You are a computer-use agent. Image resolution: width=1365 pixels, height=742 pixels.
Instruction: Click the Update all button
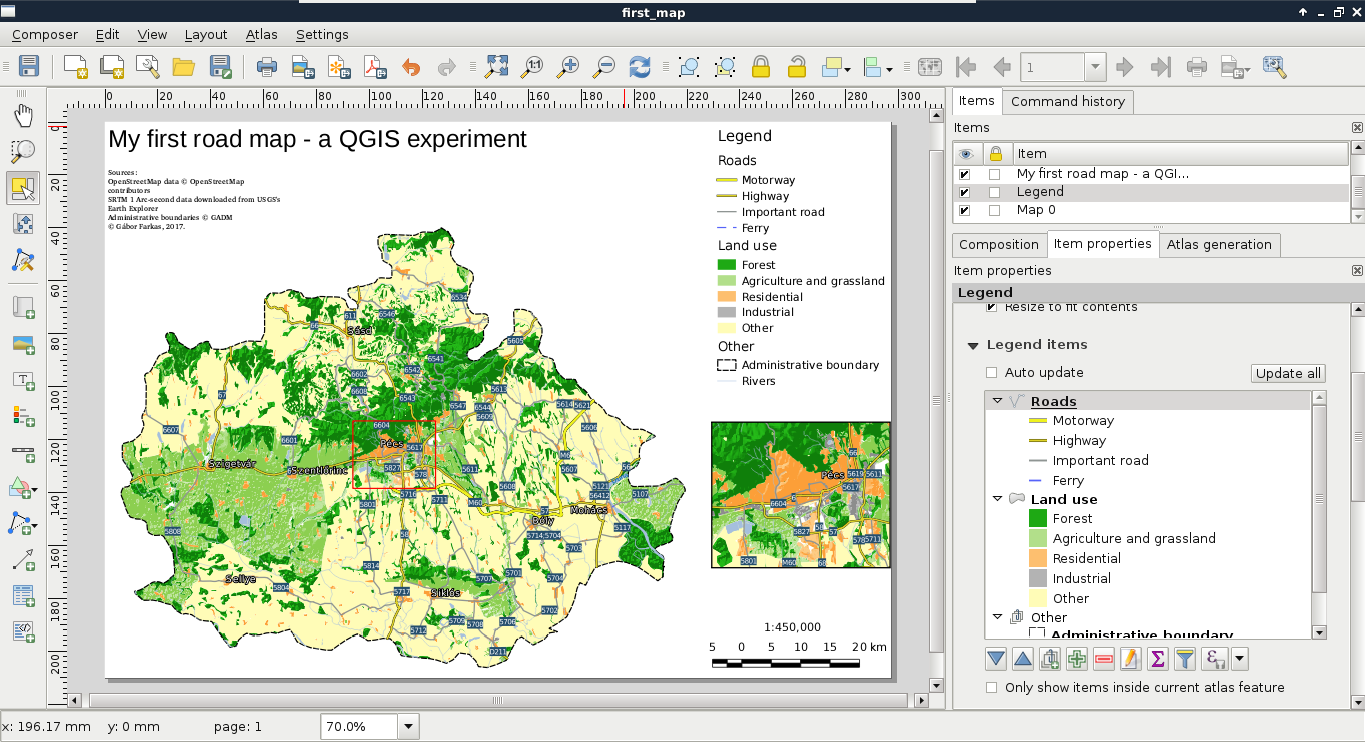point(1288,373)
